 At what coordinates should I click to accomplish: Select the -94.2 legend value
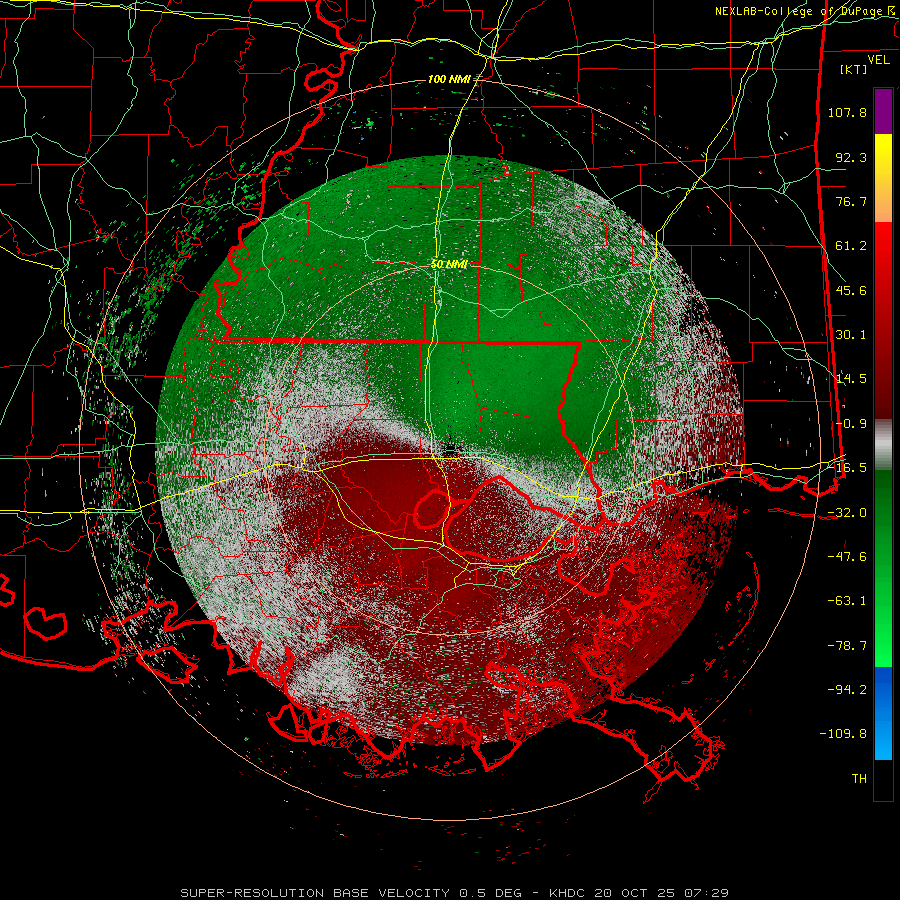click(x=847, y=690)
